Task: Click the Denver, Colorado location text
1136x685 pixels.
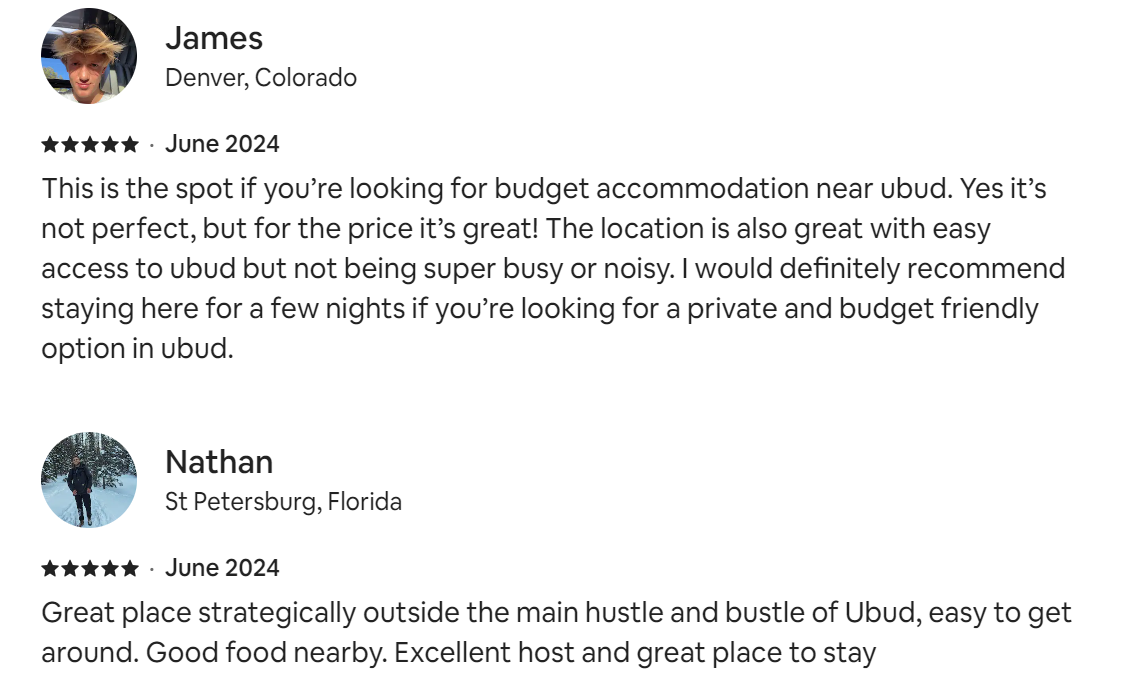Action: (x=261, y=78)
